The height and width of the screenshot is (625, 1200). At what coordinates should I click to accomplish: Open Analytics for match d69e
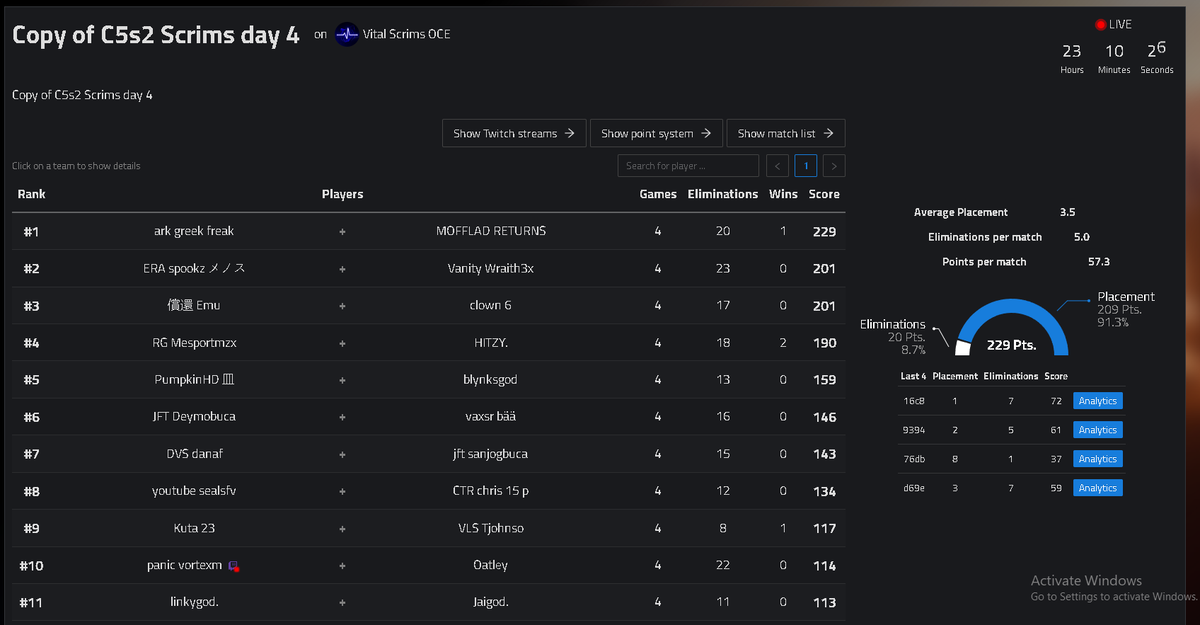1097,488
